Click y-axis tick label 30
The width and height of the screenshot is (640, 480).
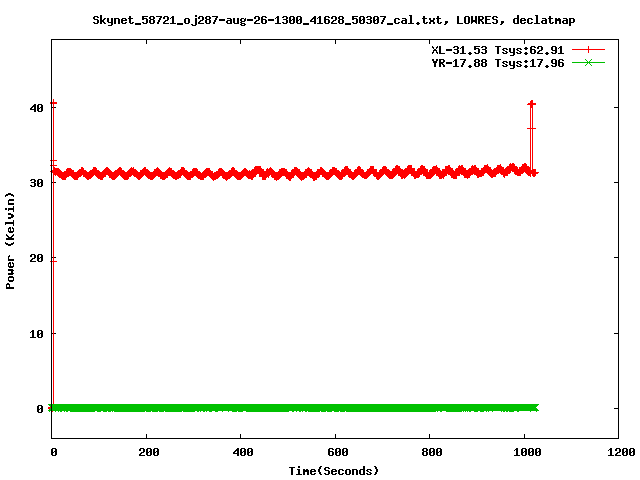point(36,183)
